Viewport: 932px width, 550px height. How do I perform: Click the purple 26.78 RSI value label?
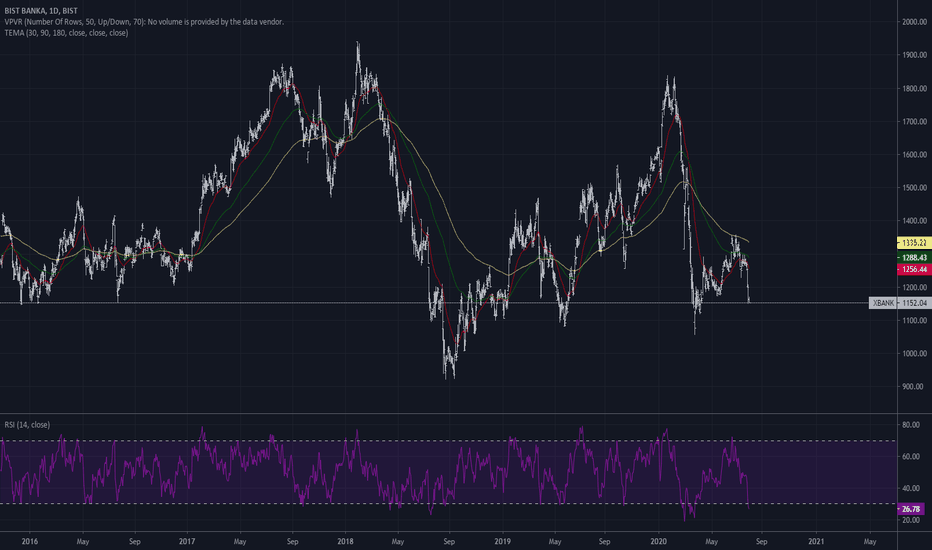click(911, 509)
